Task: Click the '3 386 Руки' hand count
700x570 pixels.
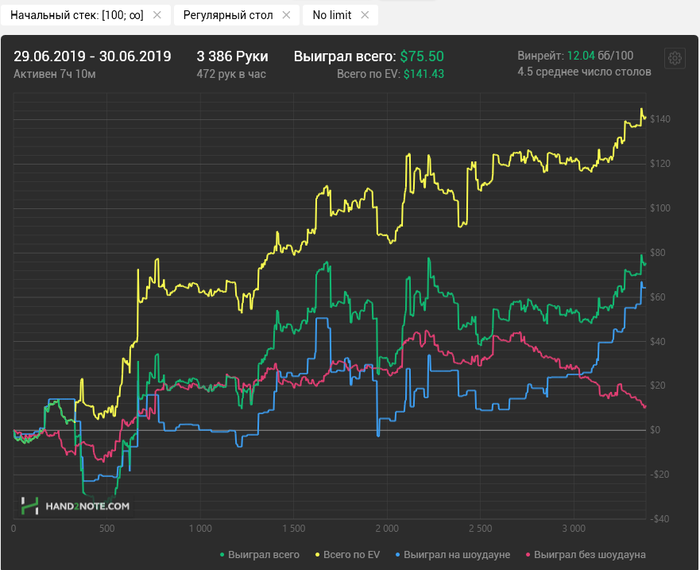Action: (x=232, y=56)
